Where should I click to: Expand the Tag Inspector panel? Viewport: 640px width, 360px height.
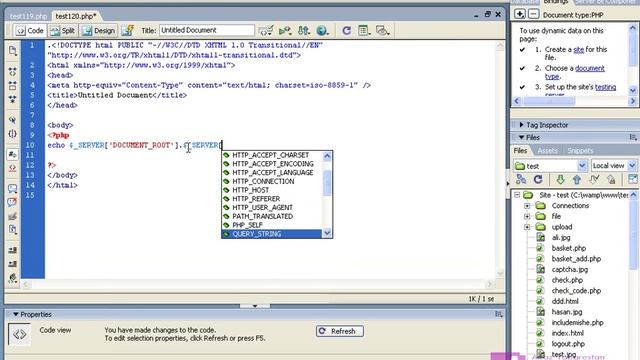521,125
